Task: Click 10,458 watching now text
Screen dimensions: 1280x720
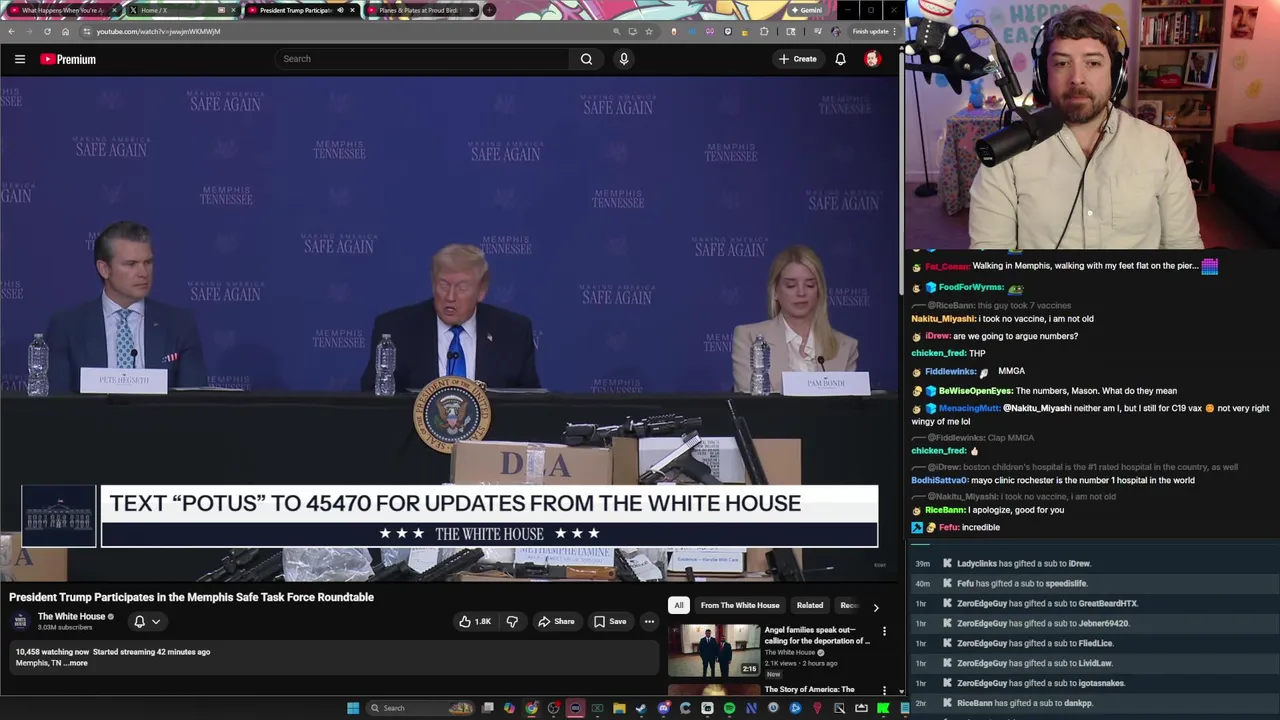Action: click(x=52, y=652)
